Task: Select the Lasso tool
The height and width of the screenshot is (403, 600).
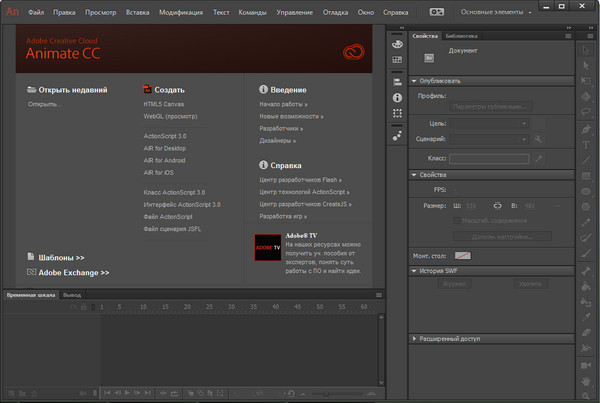Action: tap(587, 113)
